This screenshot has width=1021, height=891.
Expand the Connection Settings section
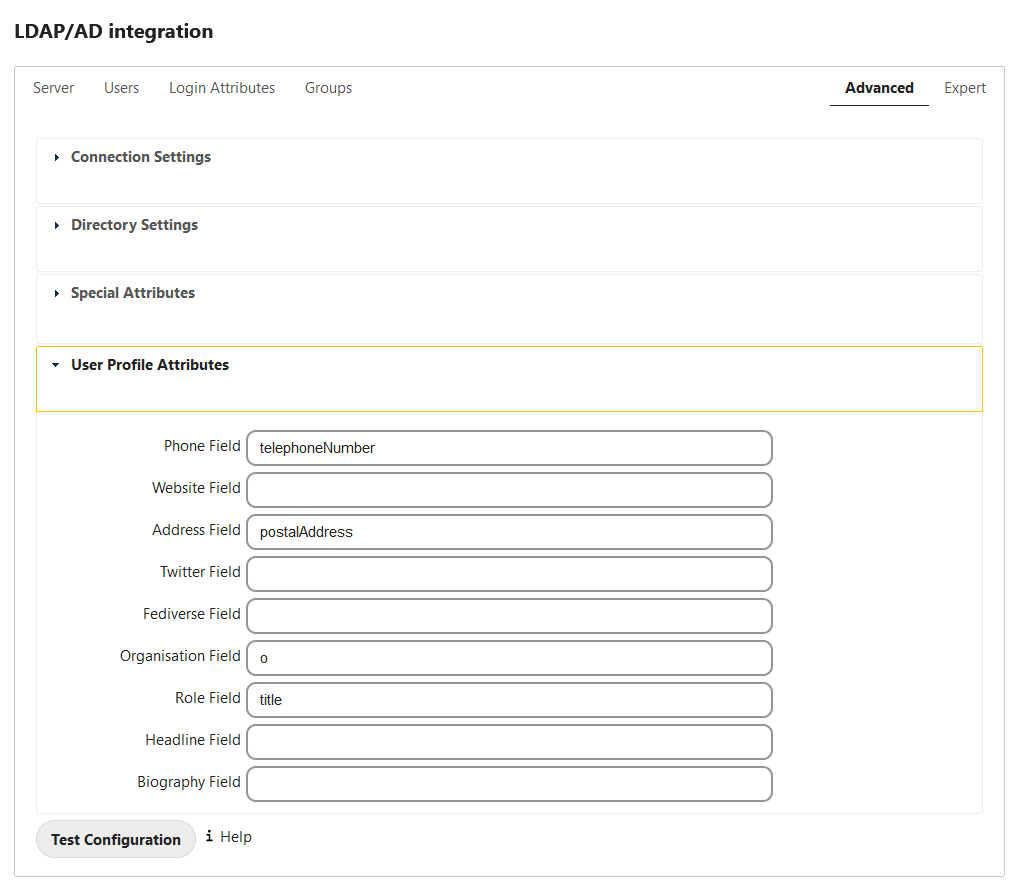tap(140, 157)
